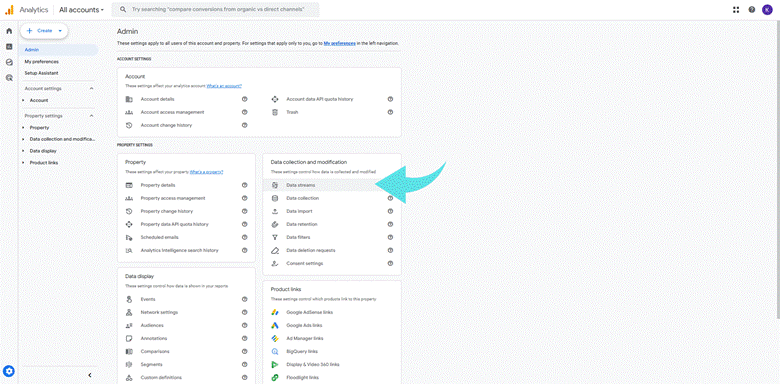The height and width of the screenshot is (384, 780).
Task: Expand the Data display tree item
Action: point(23,151)
